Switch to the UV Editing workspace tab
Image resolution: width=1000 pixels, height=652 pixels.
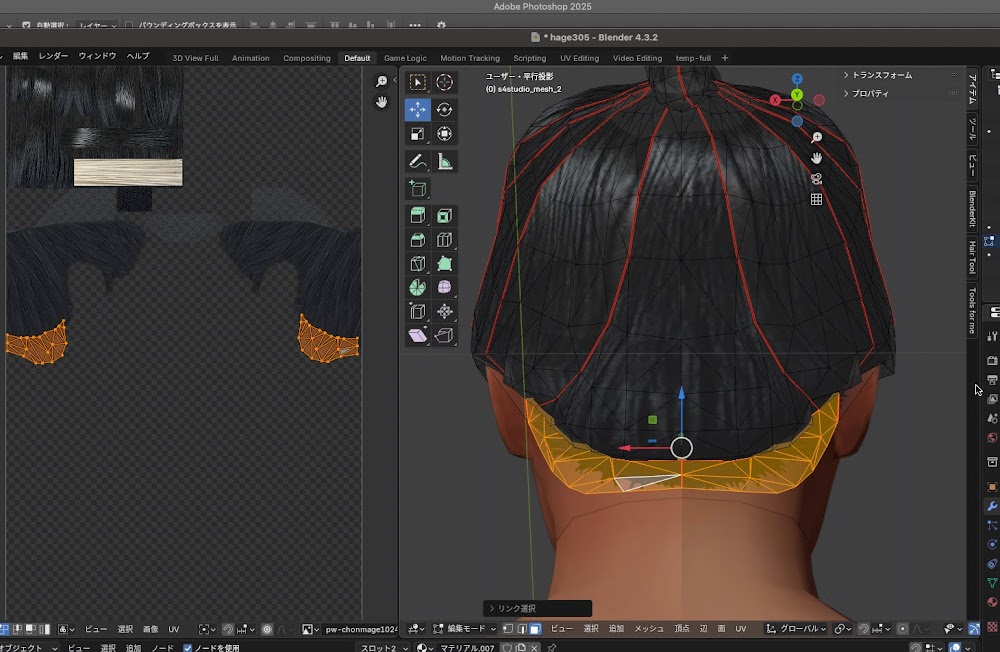click(579, 58)
